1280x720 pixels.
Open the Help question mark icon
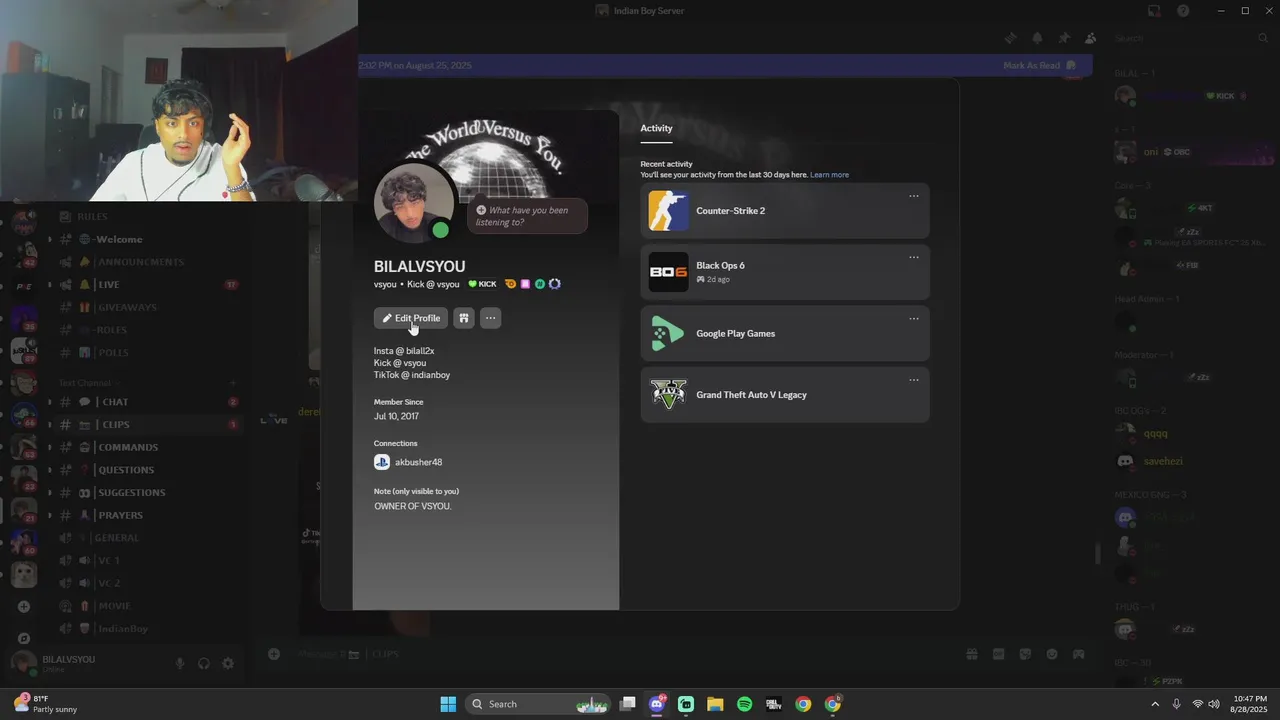point(1183,11)
